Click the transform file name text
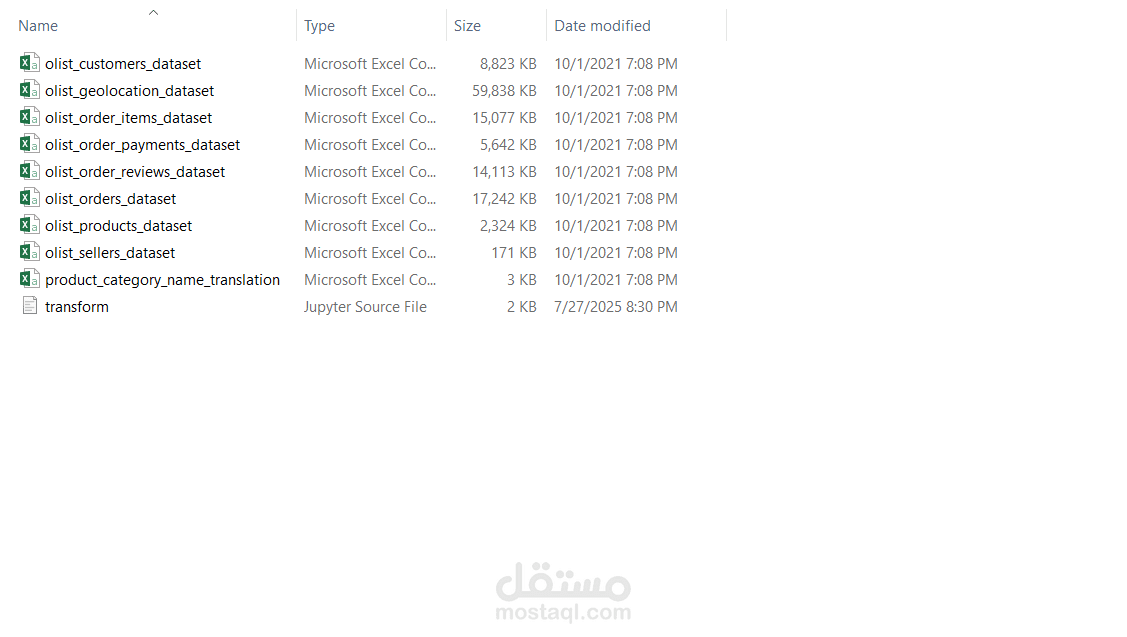The height and width of the screenshot is (637, 1127). point(77,307)
